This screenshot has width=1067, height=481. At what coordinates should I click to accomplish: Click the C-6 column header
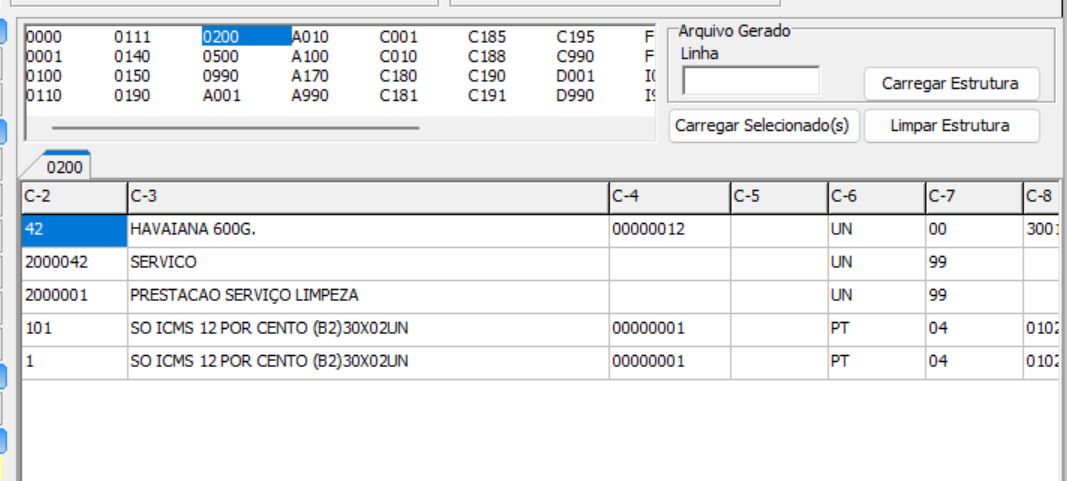click(x=875, y=197)
